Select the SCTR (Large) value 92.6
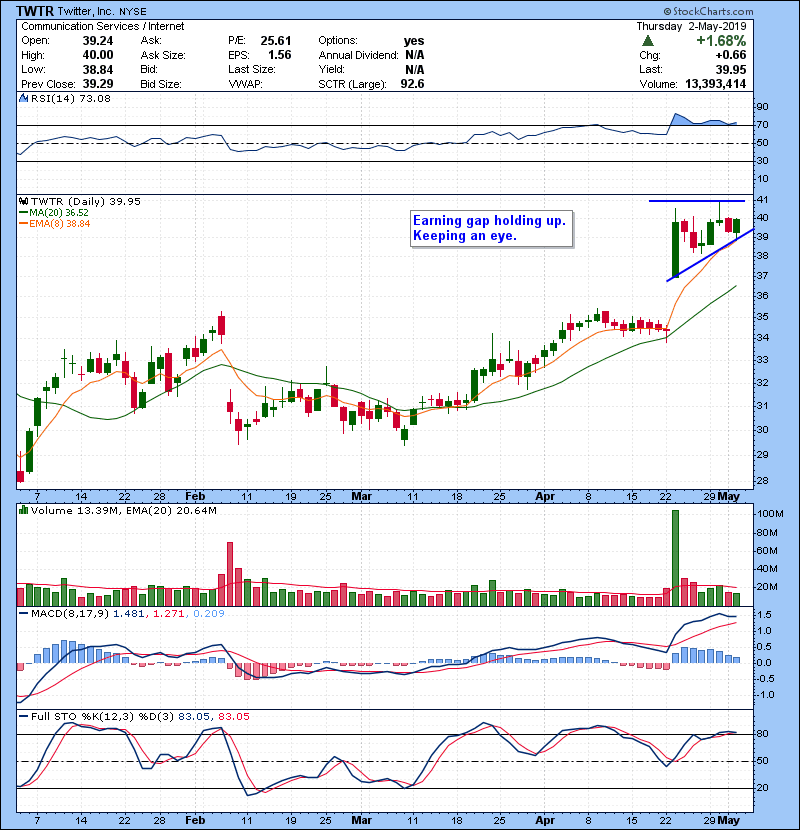Image resolution: width=800 pixels, height=830 pixels. [412, 84]
